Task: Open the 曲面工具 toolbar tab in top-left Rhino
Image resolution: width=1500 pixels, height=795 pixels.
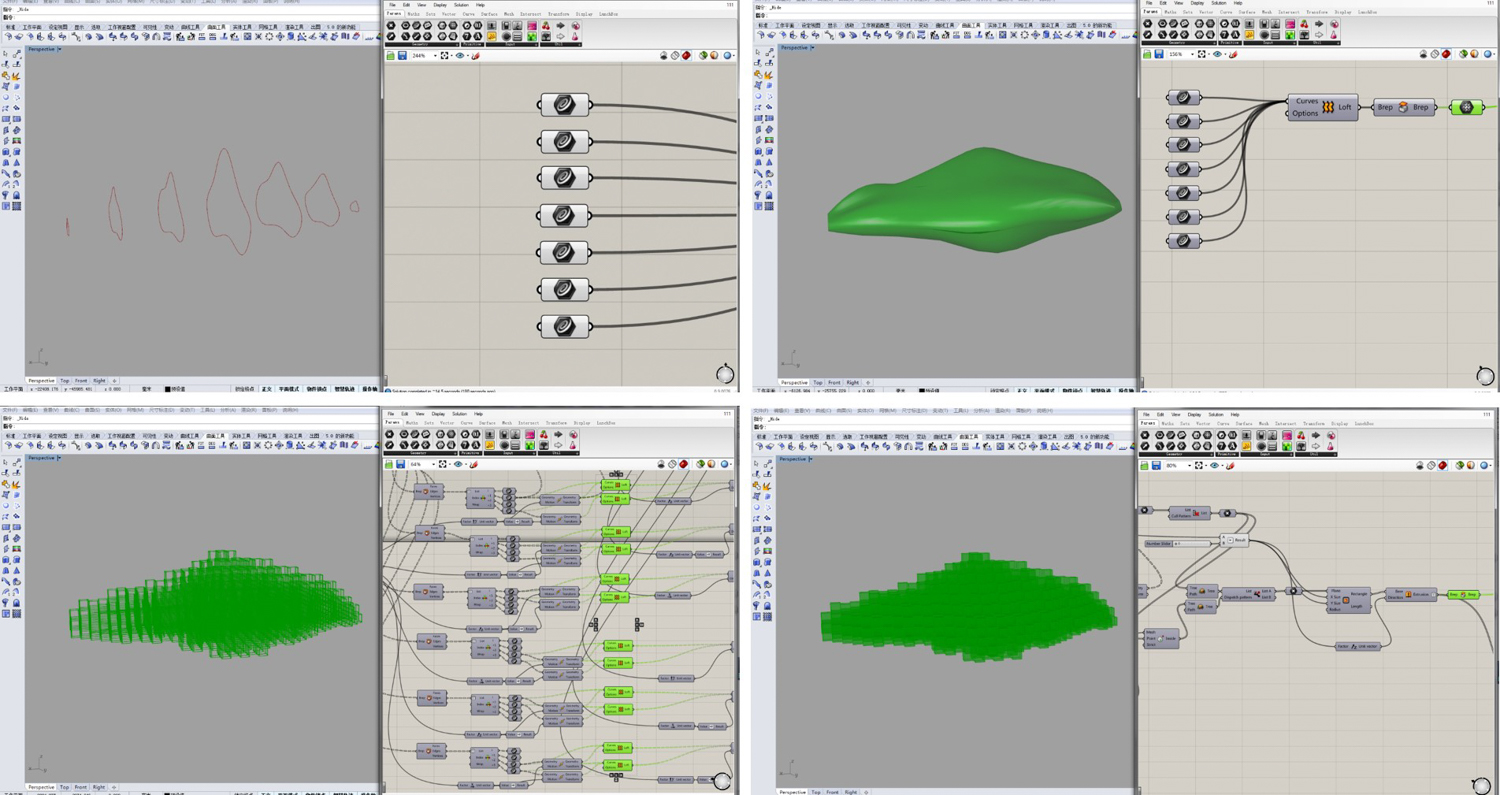Action: (x=215, y=27)
